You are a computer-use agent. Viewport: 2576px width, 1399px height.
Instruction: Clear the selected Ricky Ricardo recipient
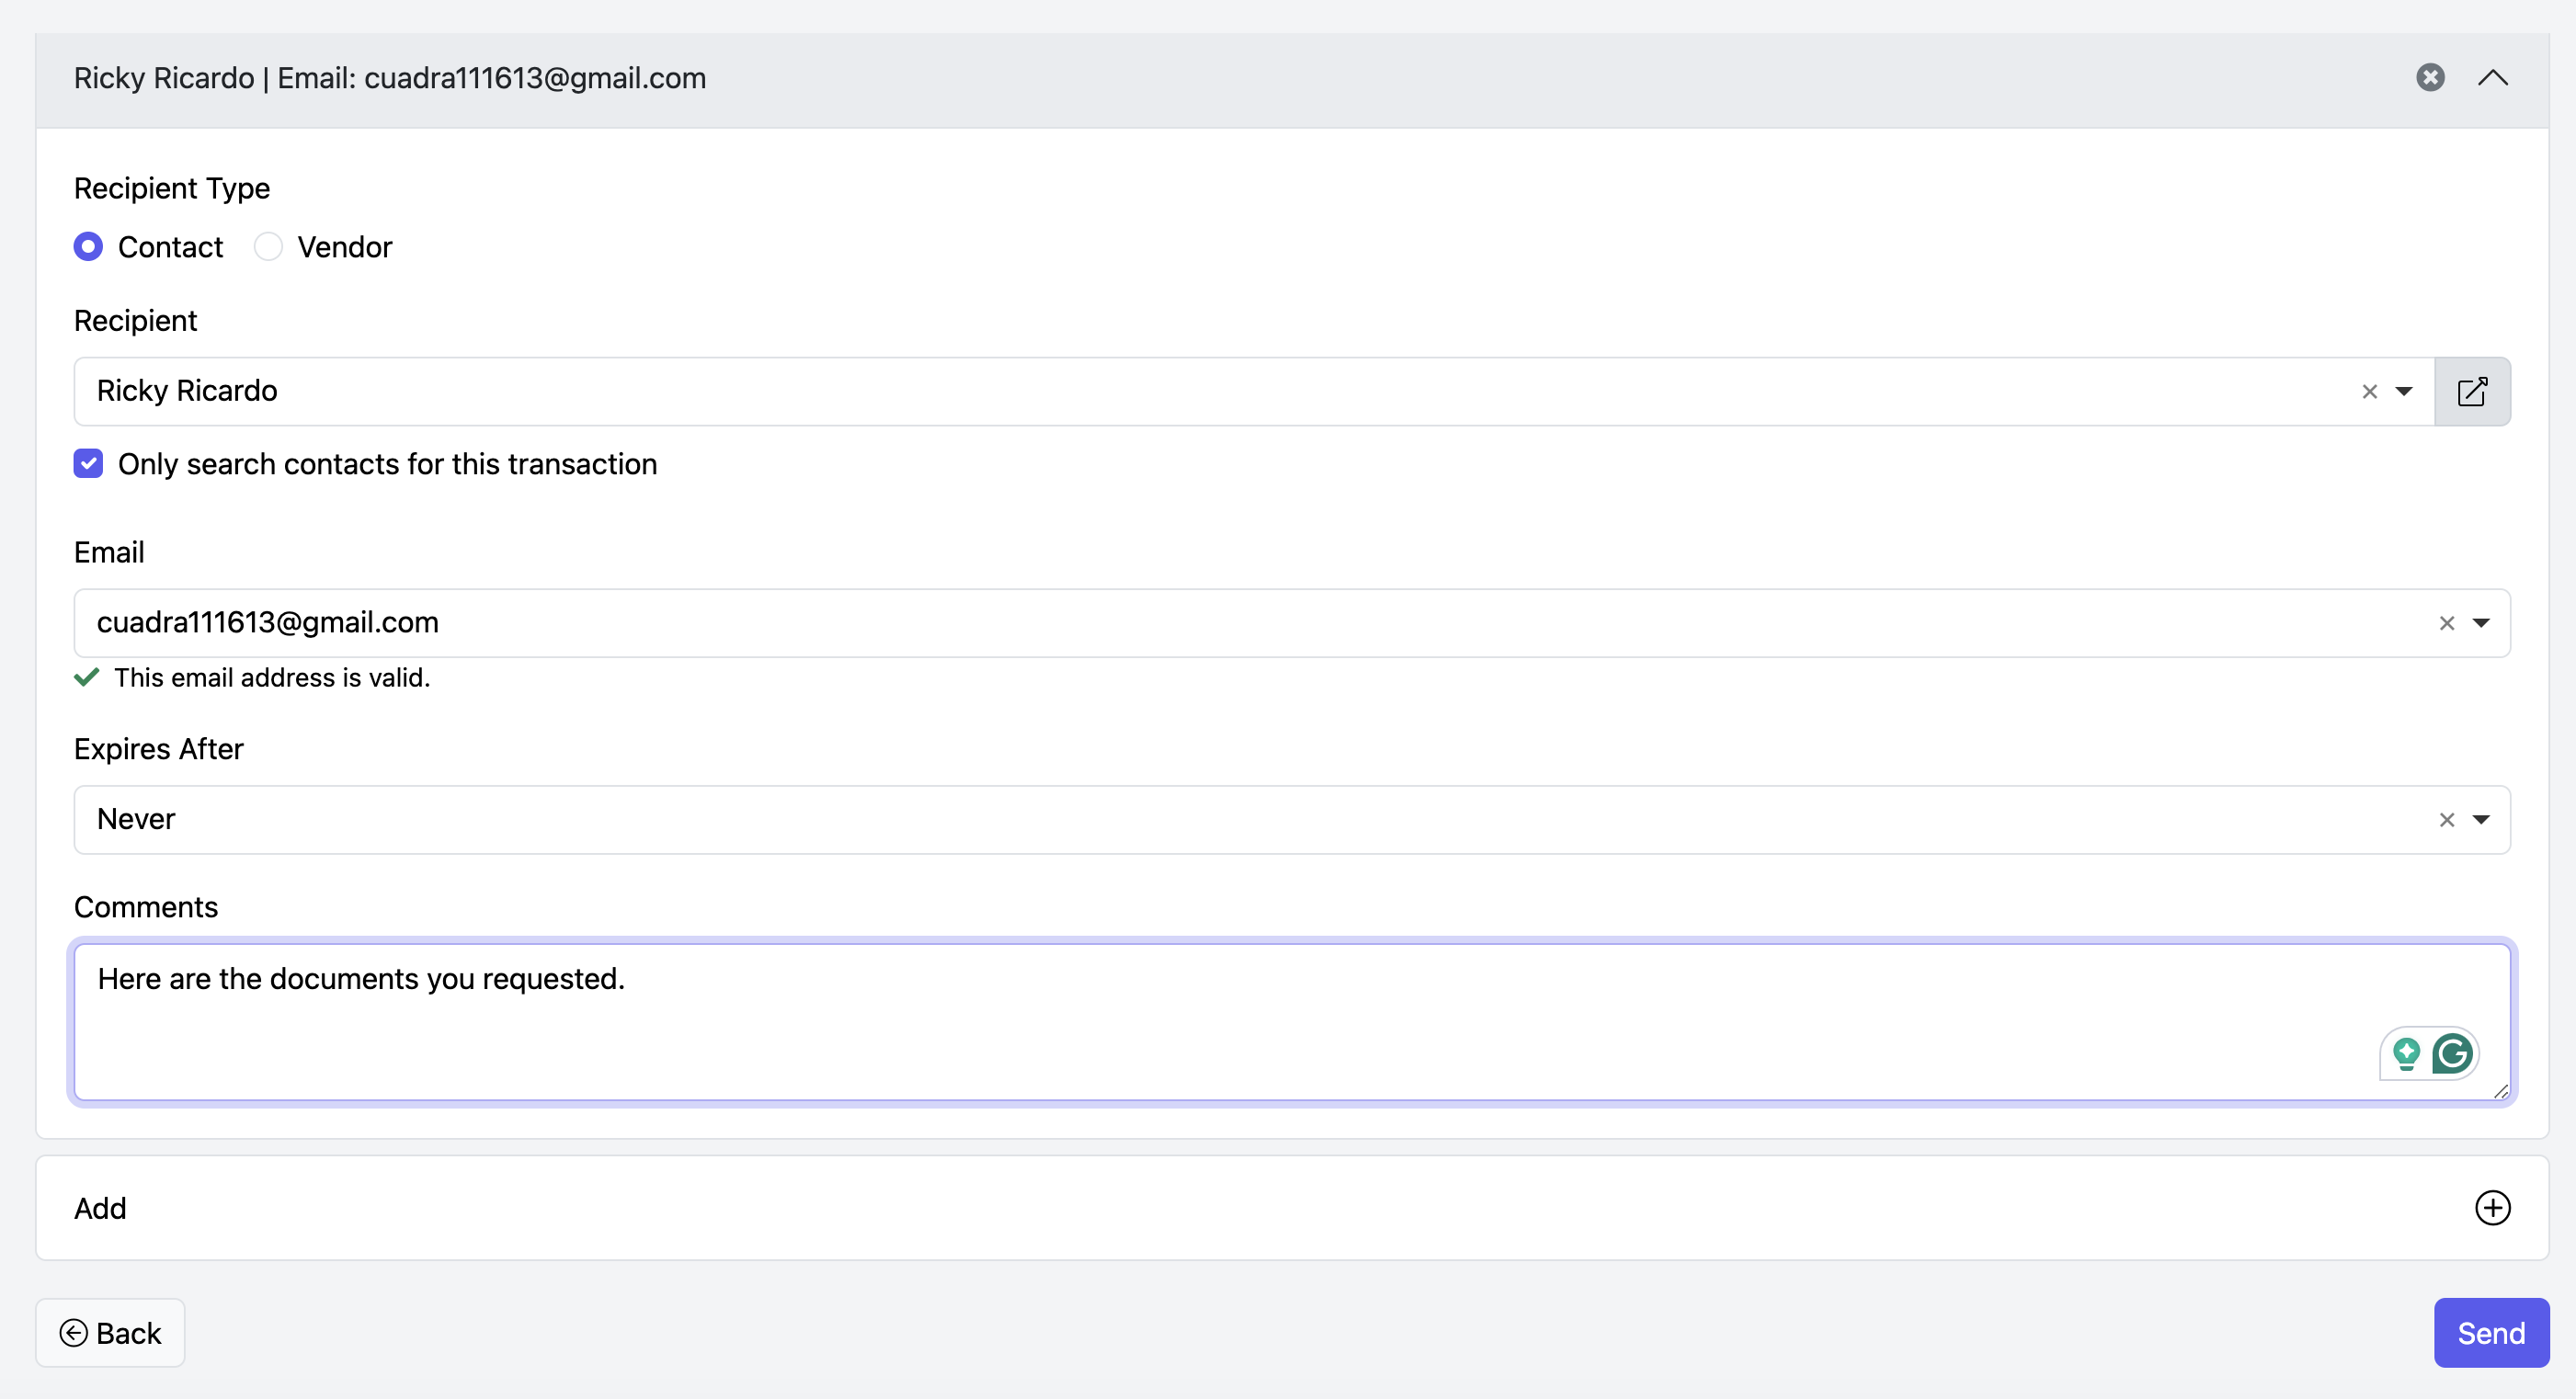2369,391
